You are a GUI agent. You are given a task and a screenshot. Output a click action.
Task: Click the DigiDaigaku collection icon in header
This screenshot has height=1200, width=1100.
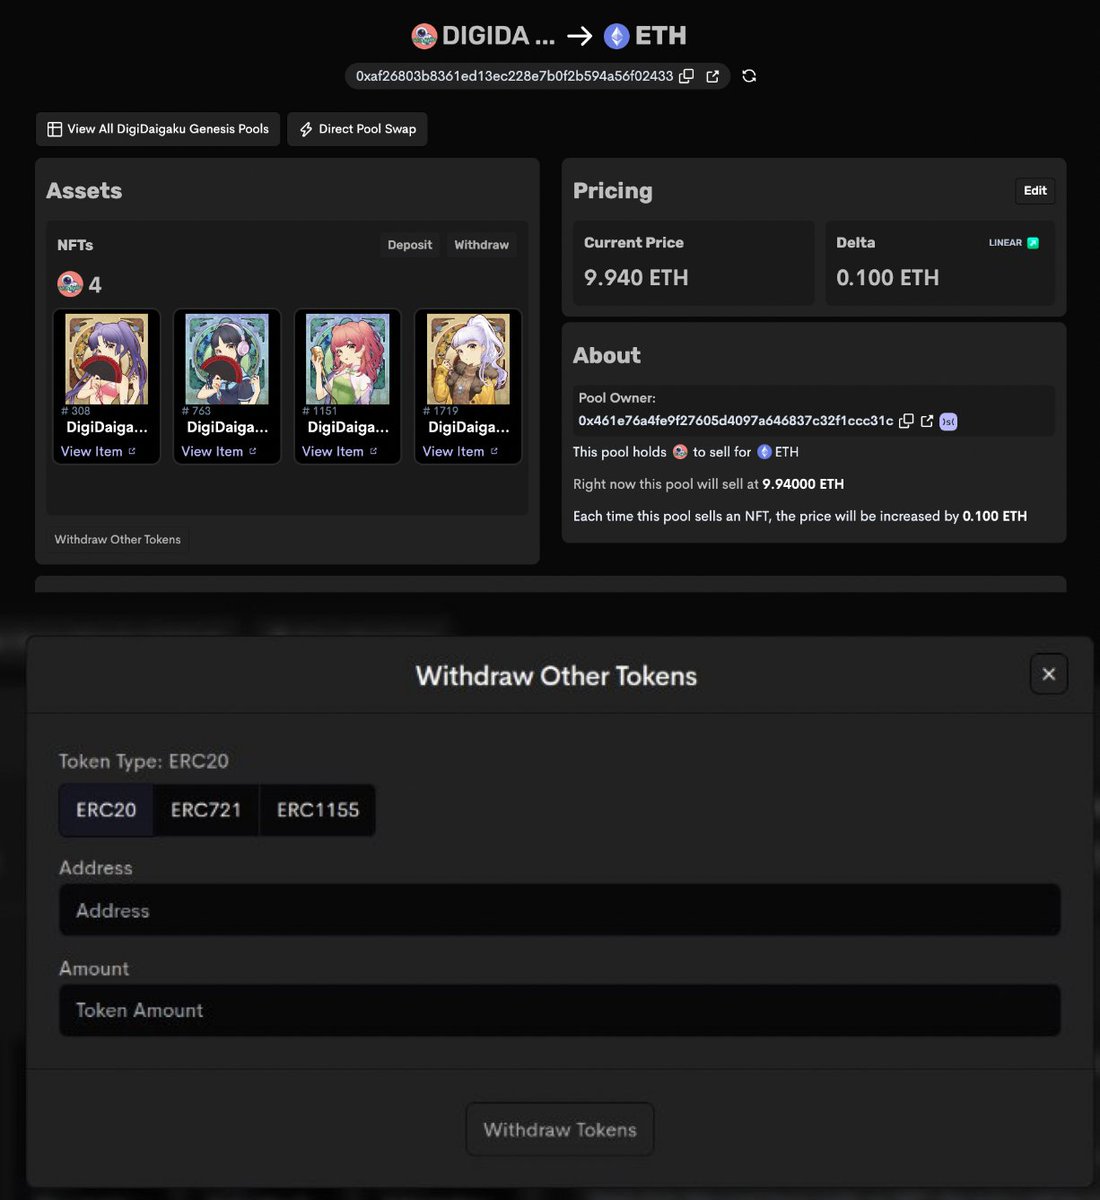point(424,36)
